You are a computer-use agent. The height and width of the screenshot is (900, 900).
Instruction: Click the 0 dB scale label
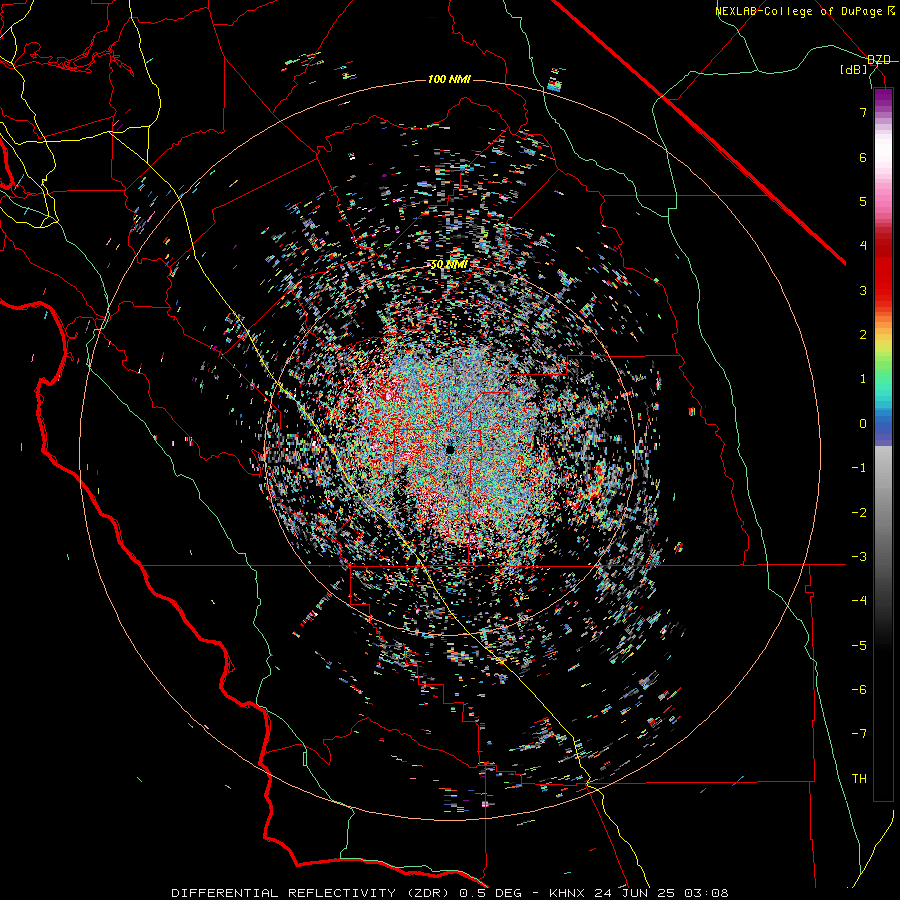pyautogui.click(x=863, y=424)
